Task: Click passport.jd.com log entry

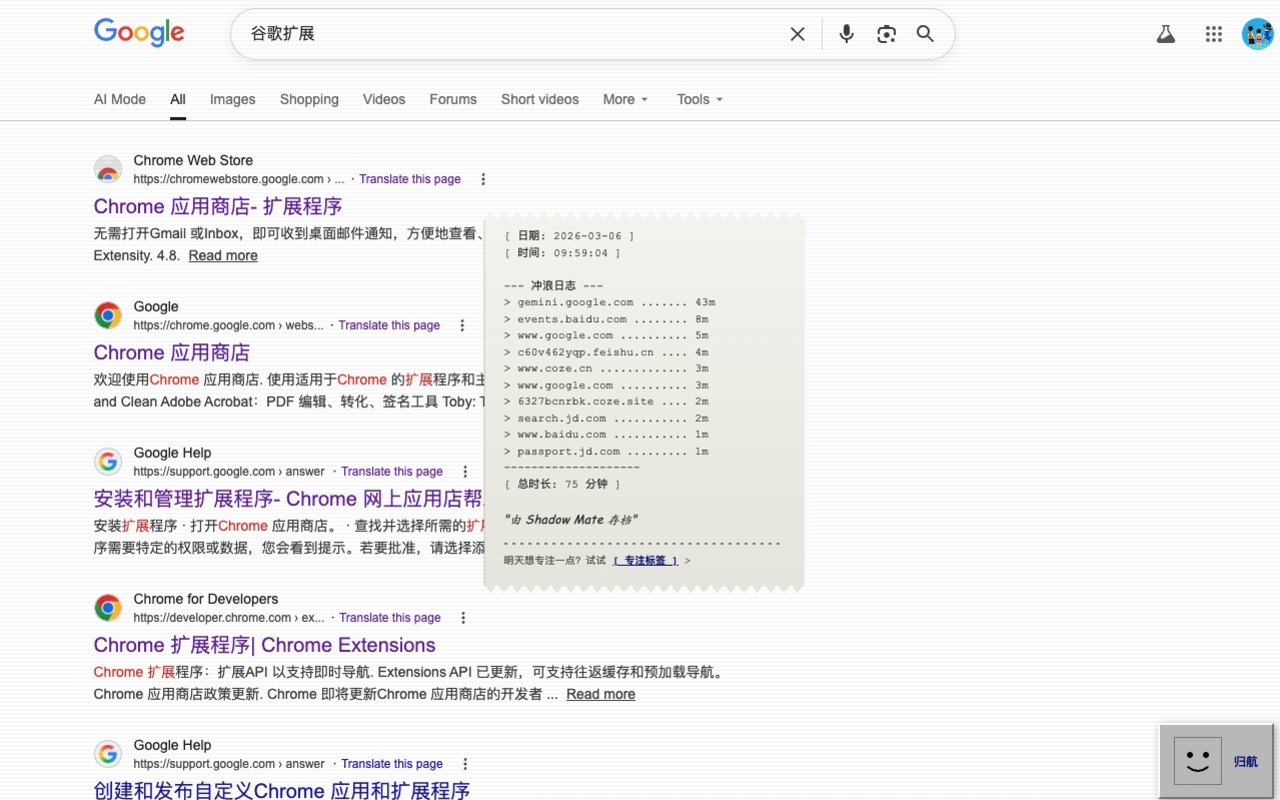Action: 607,451
